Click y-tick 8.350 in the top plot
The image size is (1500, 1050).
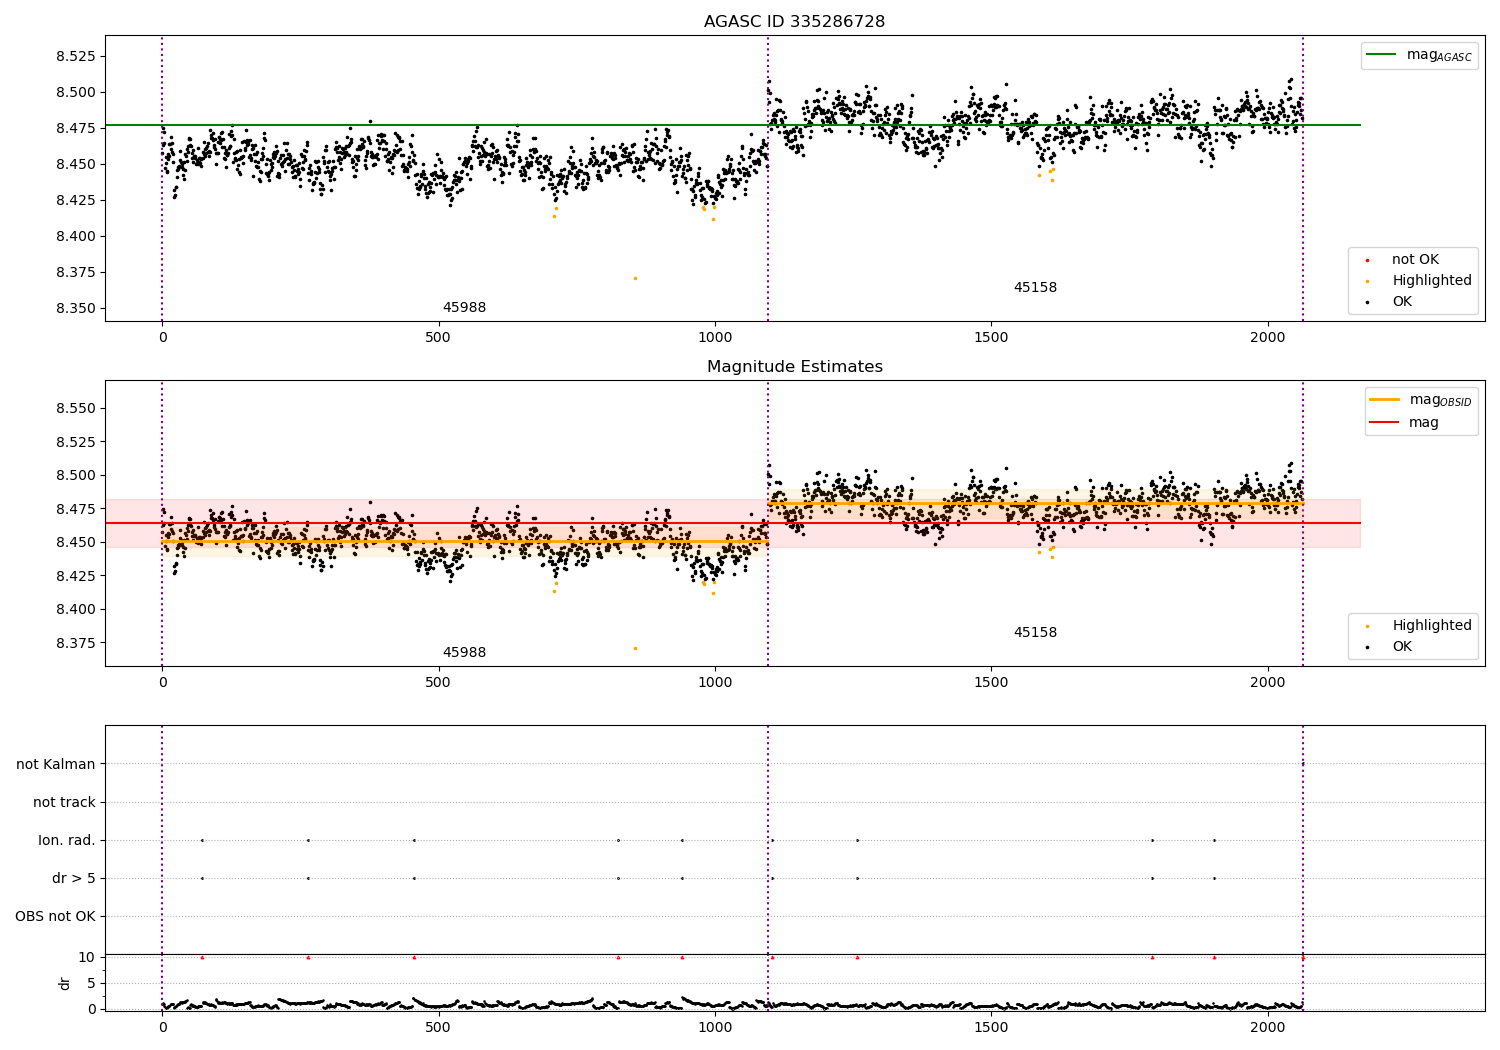point(76,308)
